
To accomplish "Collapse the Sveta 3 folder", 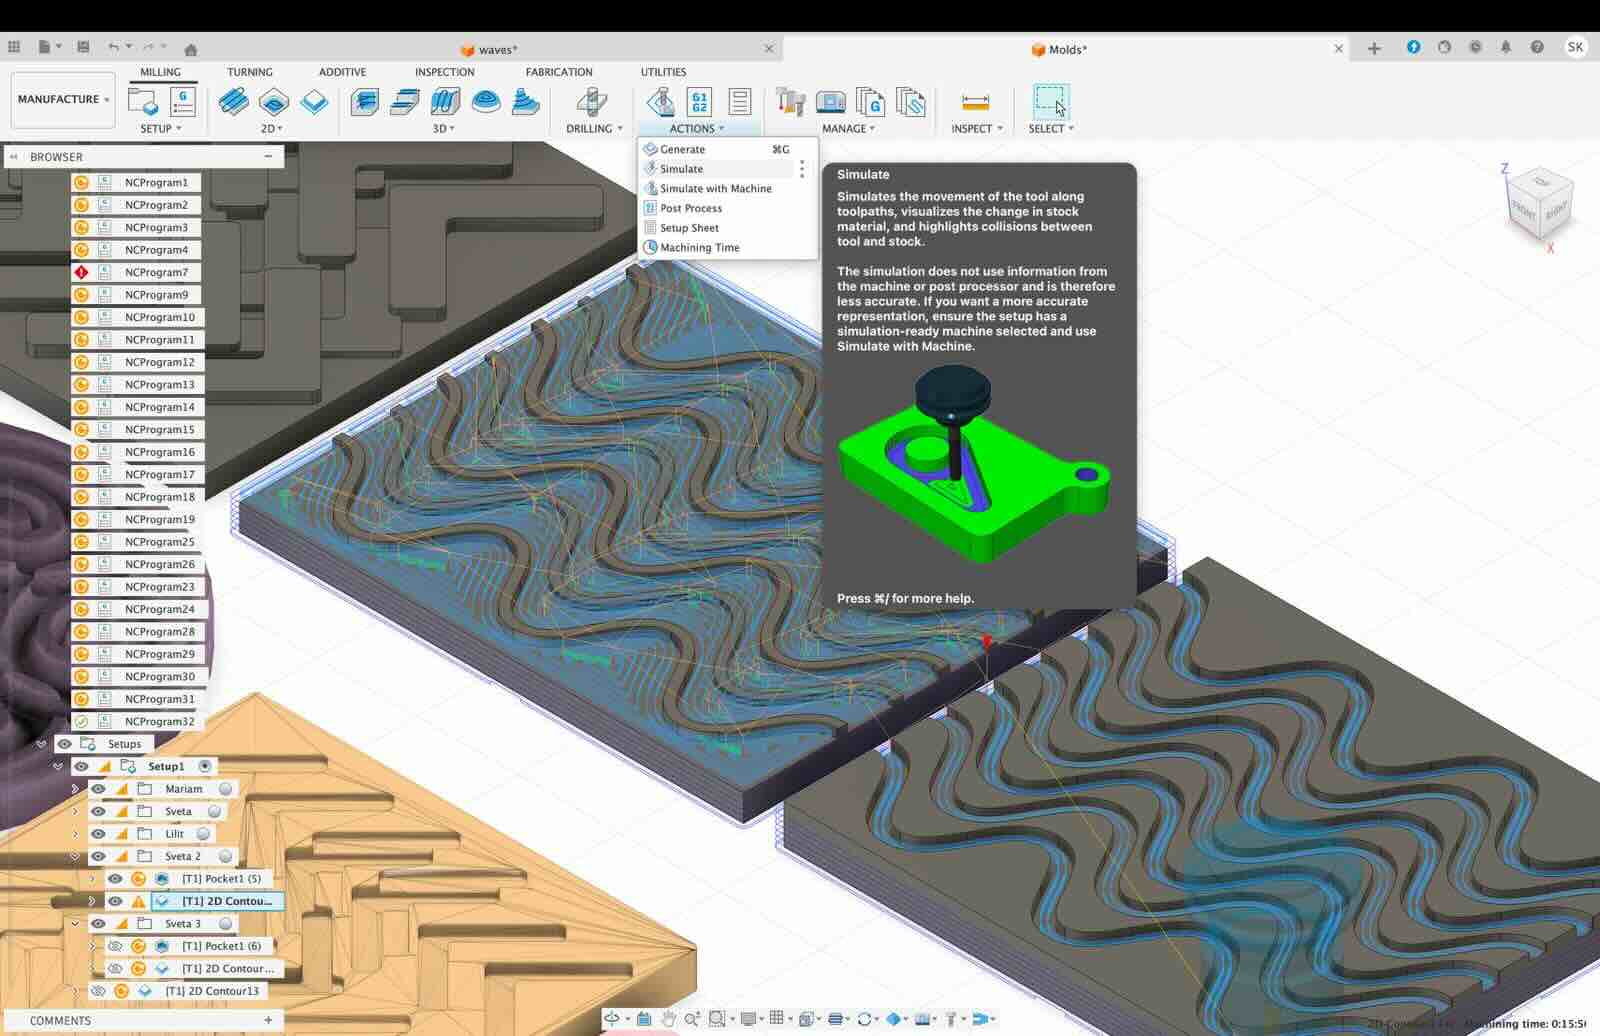I will (x=75, y=924).
